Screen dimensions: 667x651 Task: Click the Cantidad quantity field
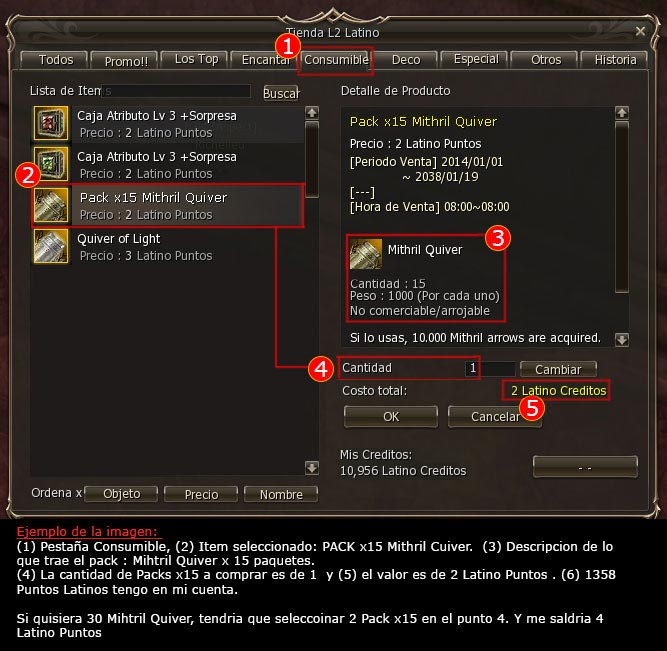pos(490,368)
